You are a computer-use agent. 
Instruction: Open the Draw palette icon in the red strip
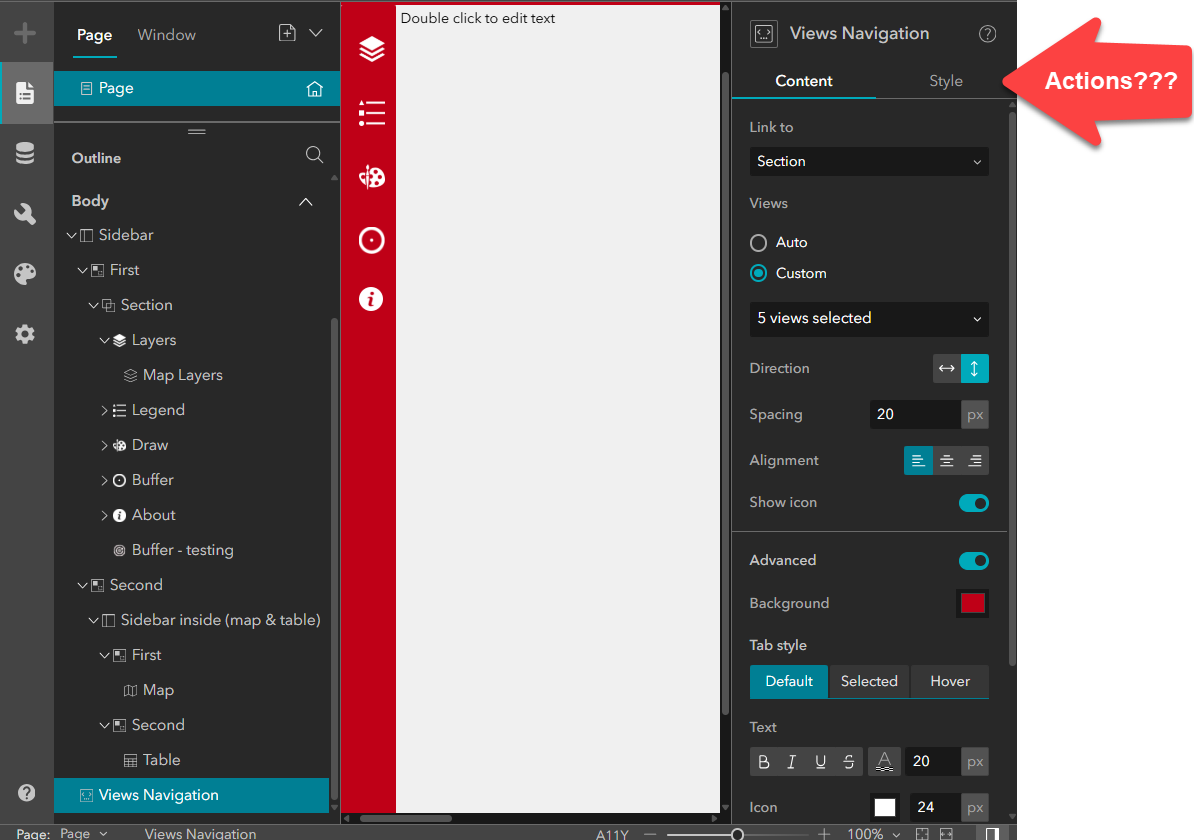click(x=371, y=177)
